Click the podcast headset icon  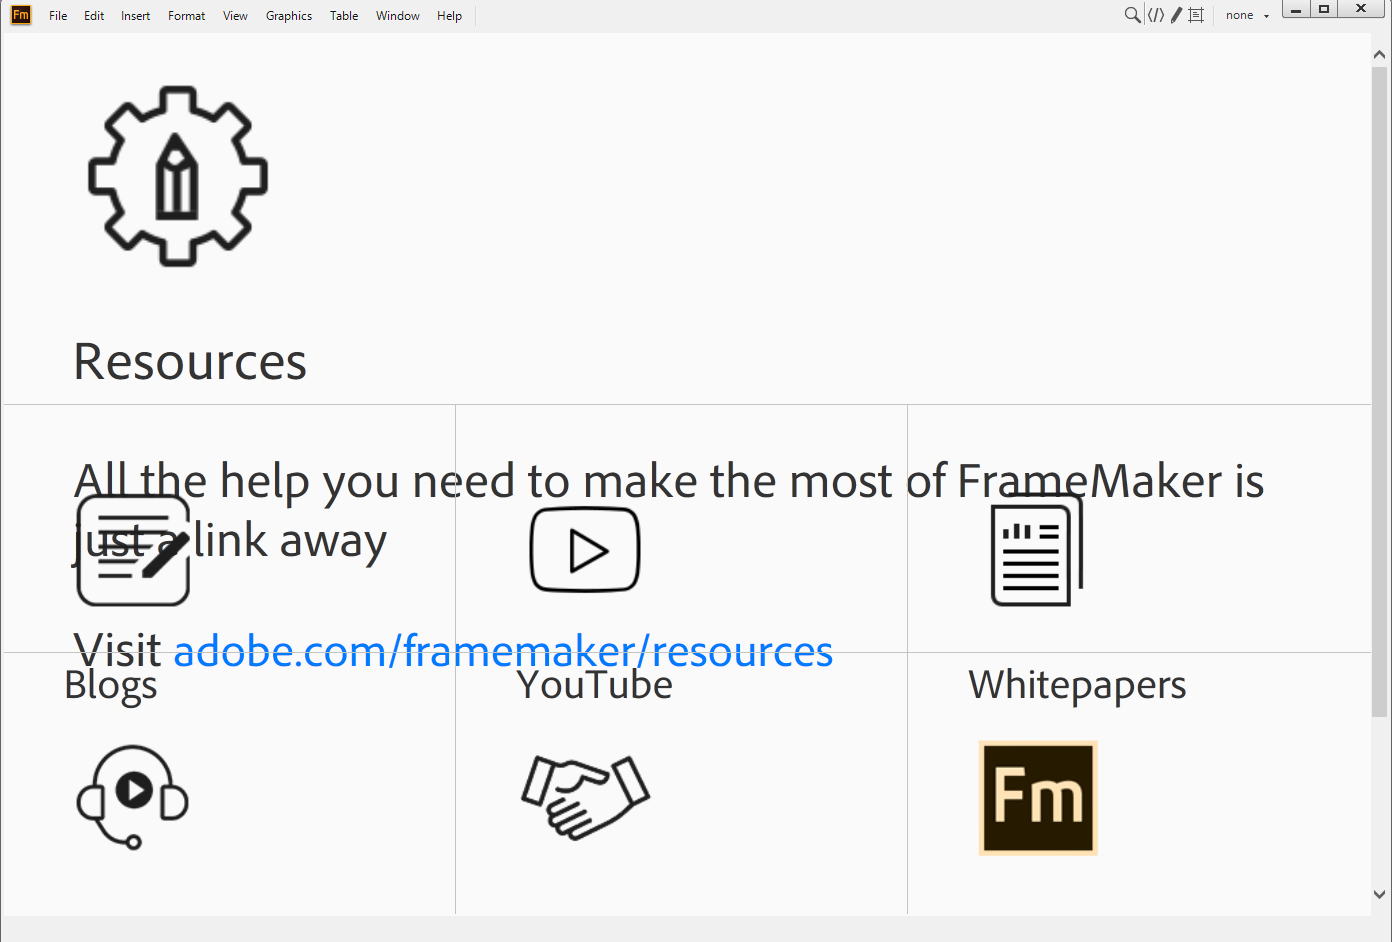pyautogui.click(x=131, y=797)
